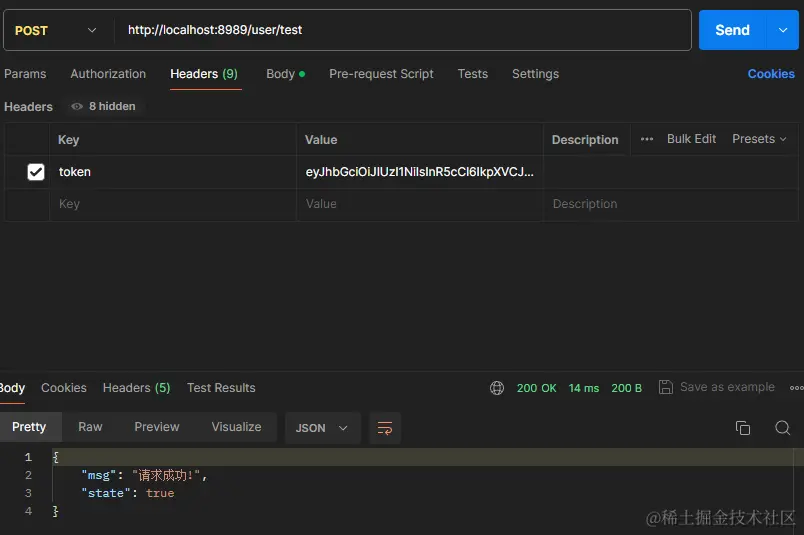The image size is (804, 535).
Task: Select the response Body tab
Action: [x=12, y=388]
